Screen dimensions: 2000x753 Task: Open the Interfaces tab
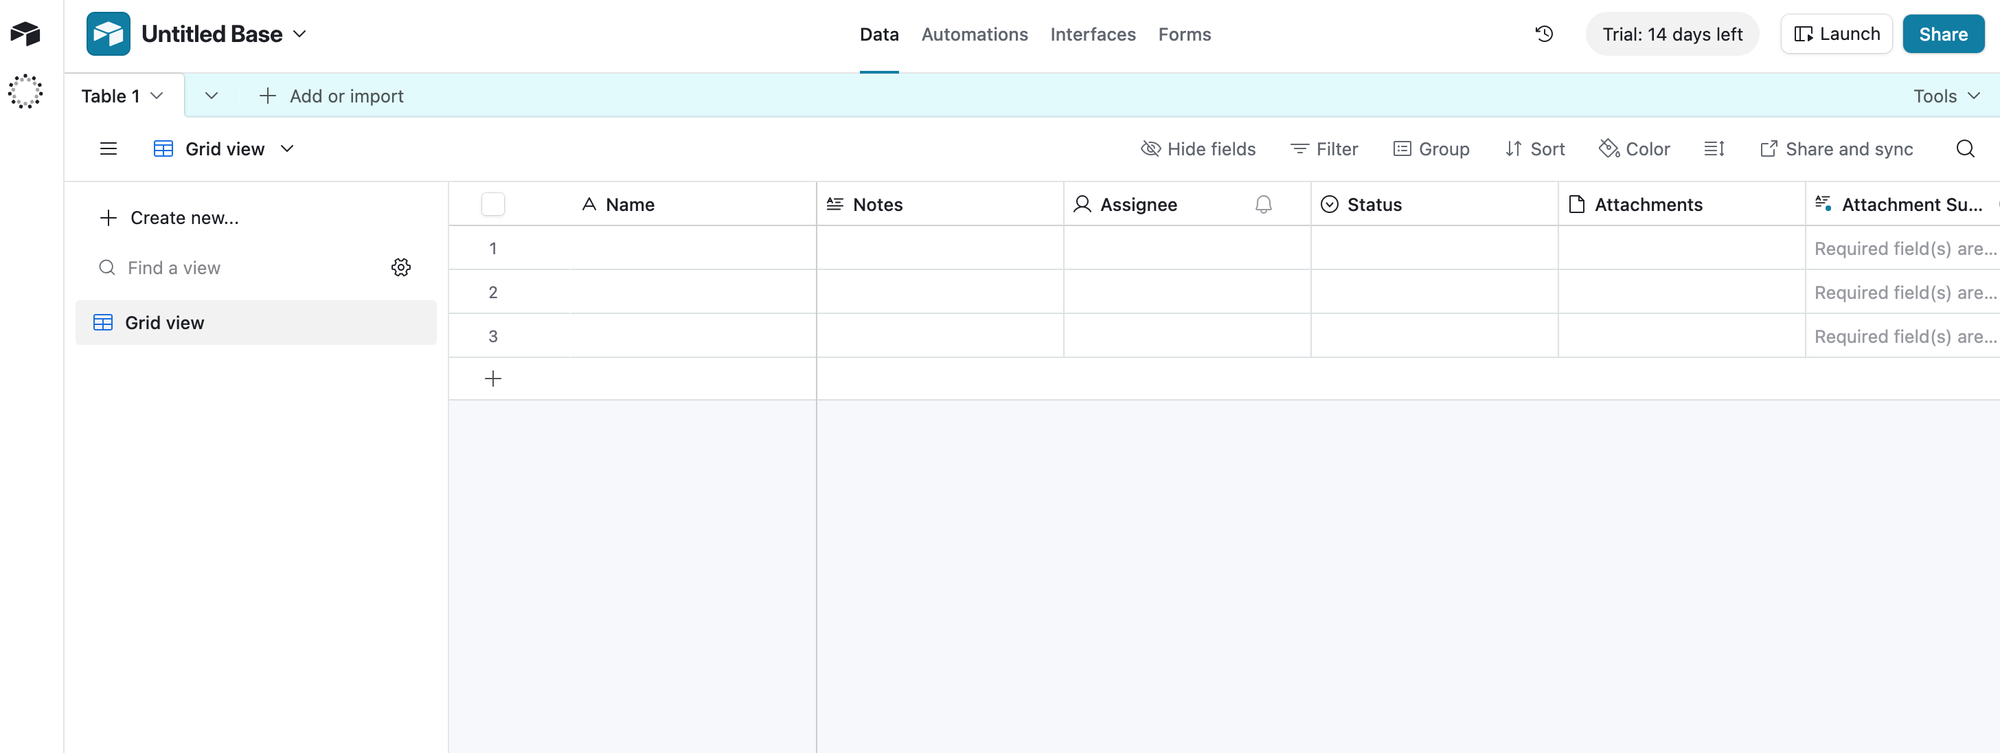(x=1092, y=34)
